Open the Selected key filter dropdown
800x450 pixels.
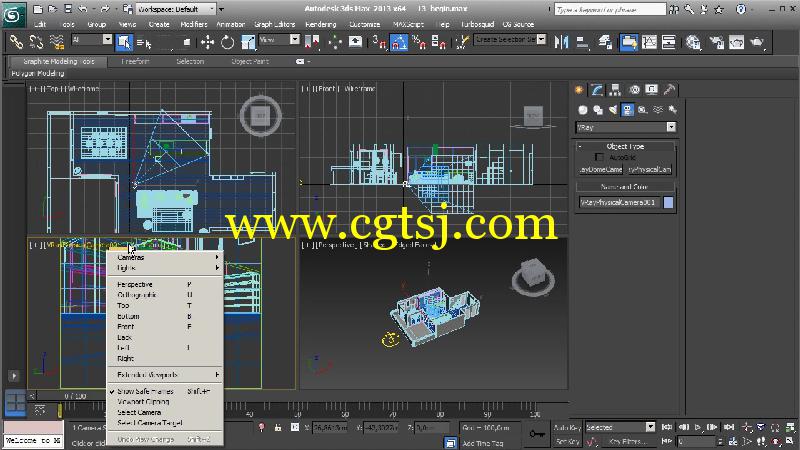[620, 427]
